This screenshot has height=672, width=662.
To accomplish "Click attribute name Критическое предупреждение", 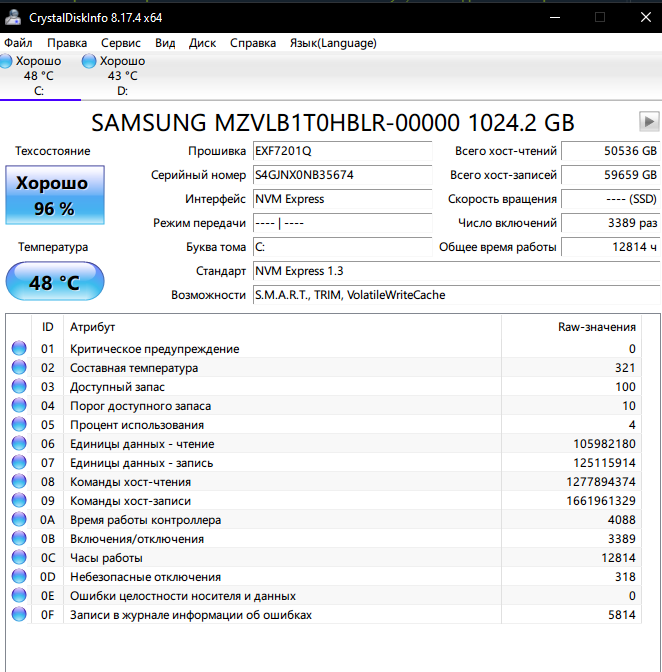I will [x=154, y=349].
